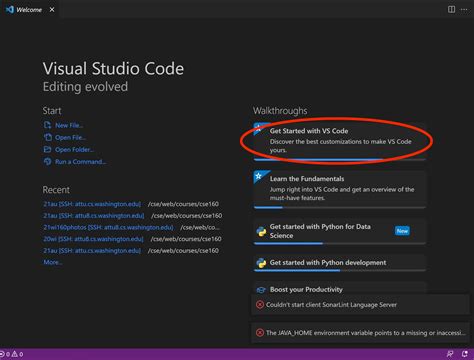Click the error icon on JAVA_HOME notification
Screen dimensions: 474x360
pos(260,333)
